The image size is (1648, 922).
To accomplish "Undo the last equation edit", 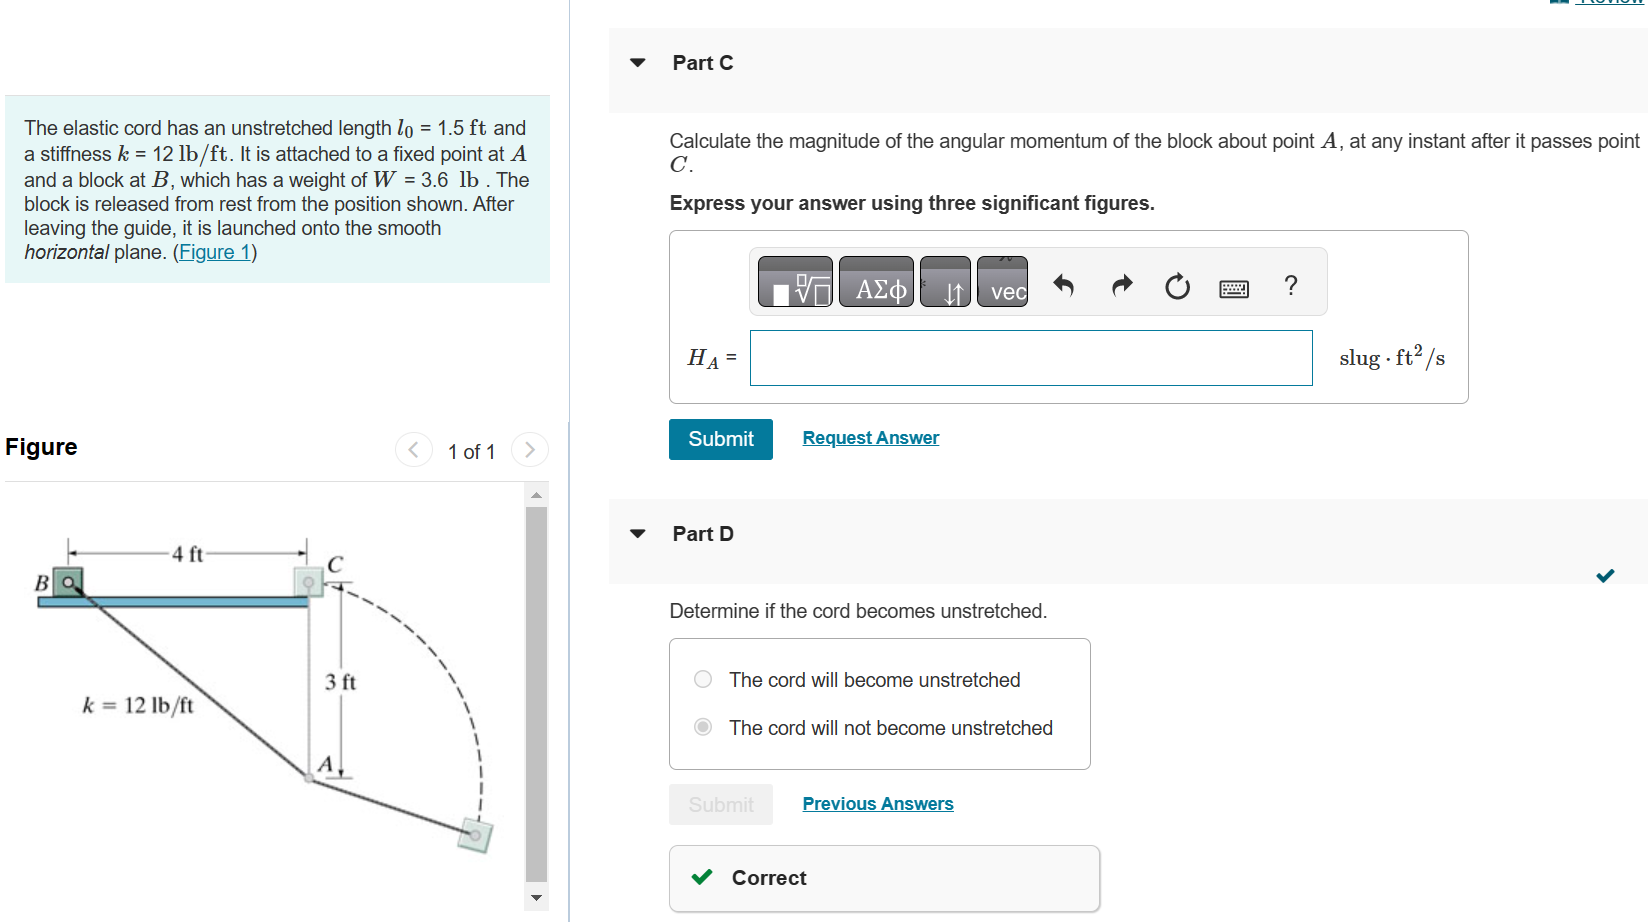I will click(x=1063, y=285).
